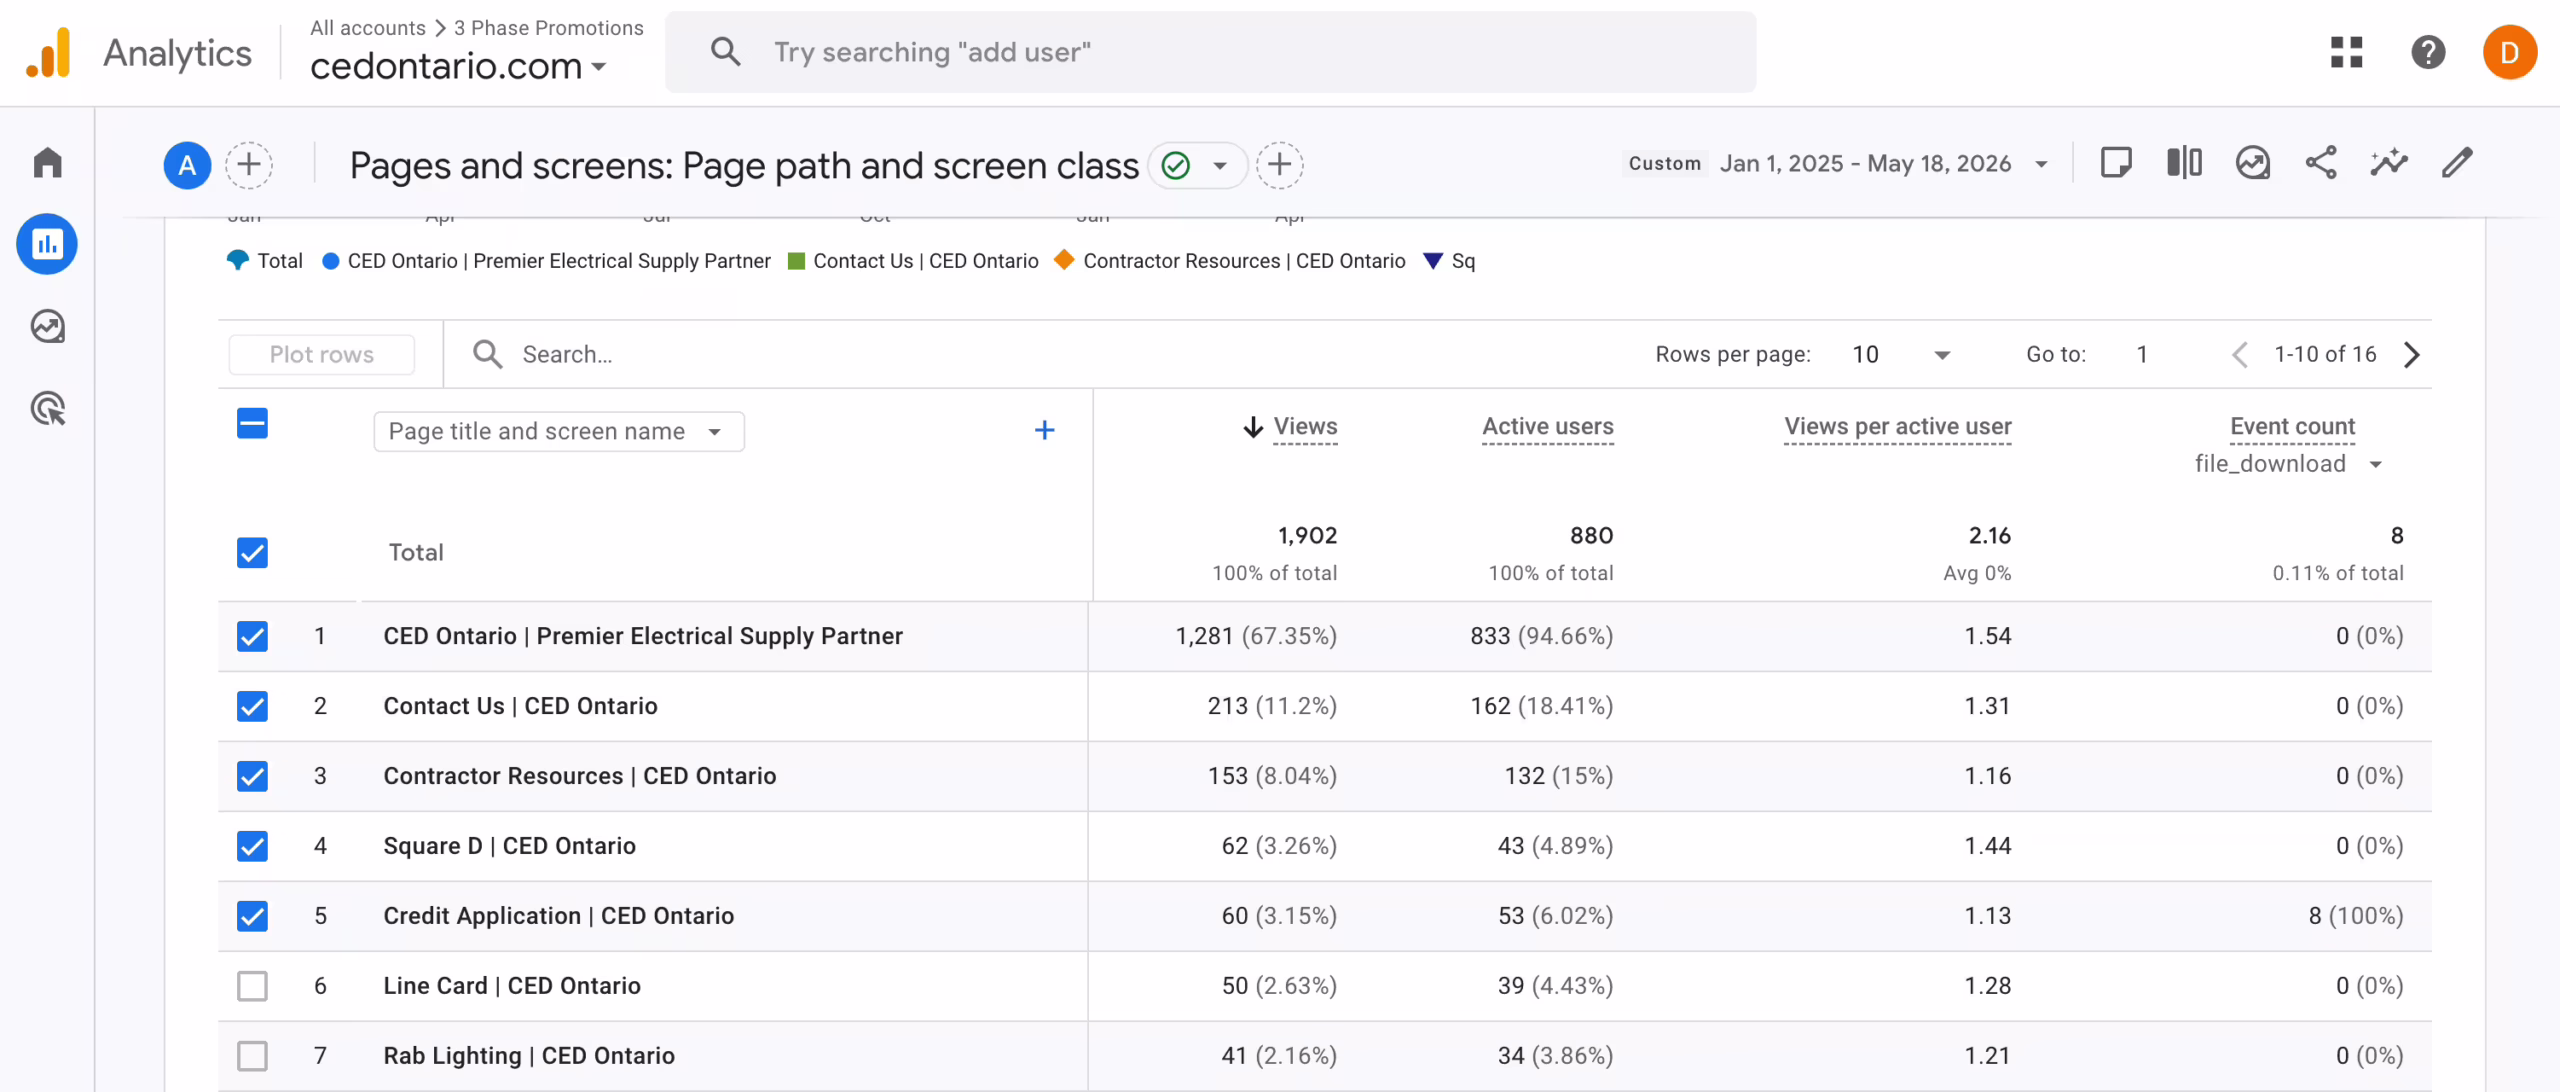Open the file_download event count dropdown
Image resolution: width=2560 pixels, height=1092 pixels.
pos(2288,464)
